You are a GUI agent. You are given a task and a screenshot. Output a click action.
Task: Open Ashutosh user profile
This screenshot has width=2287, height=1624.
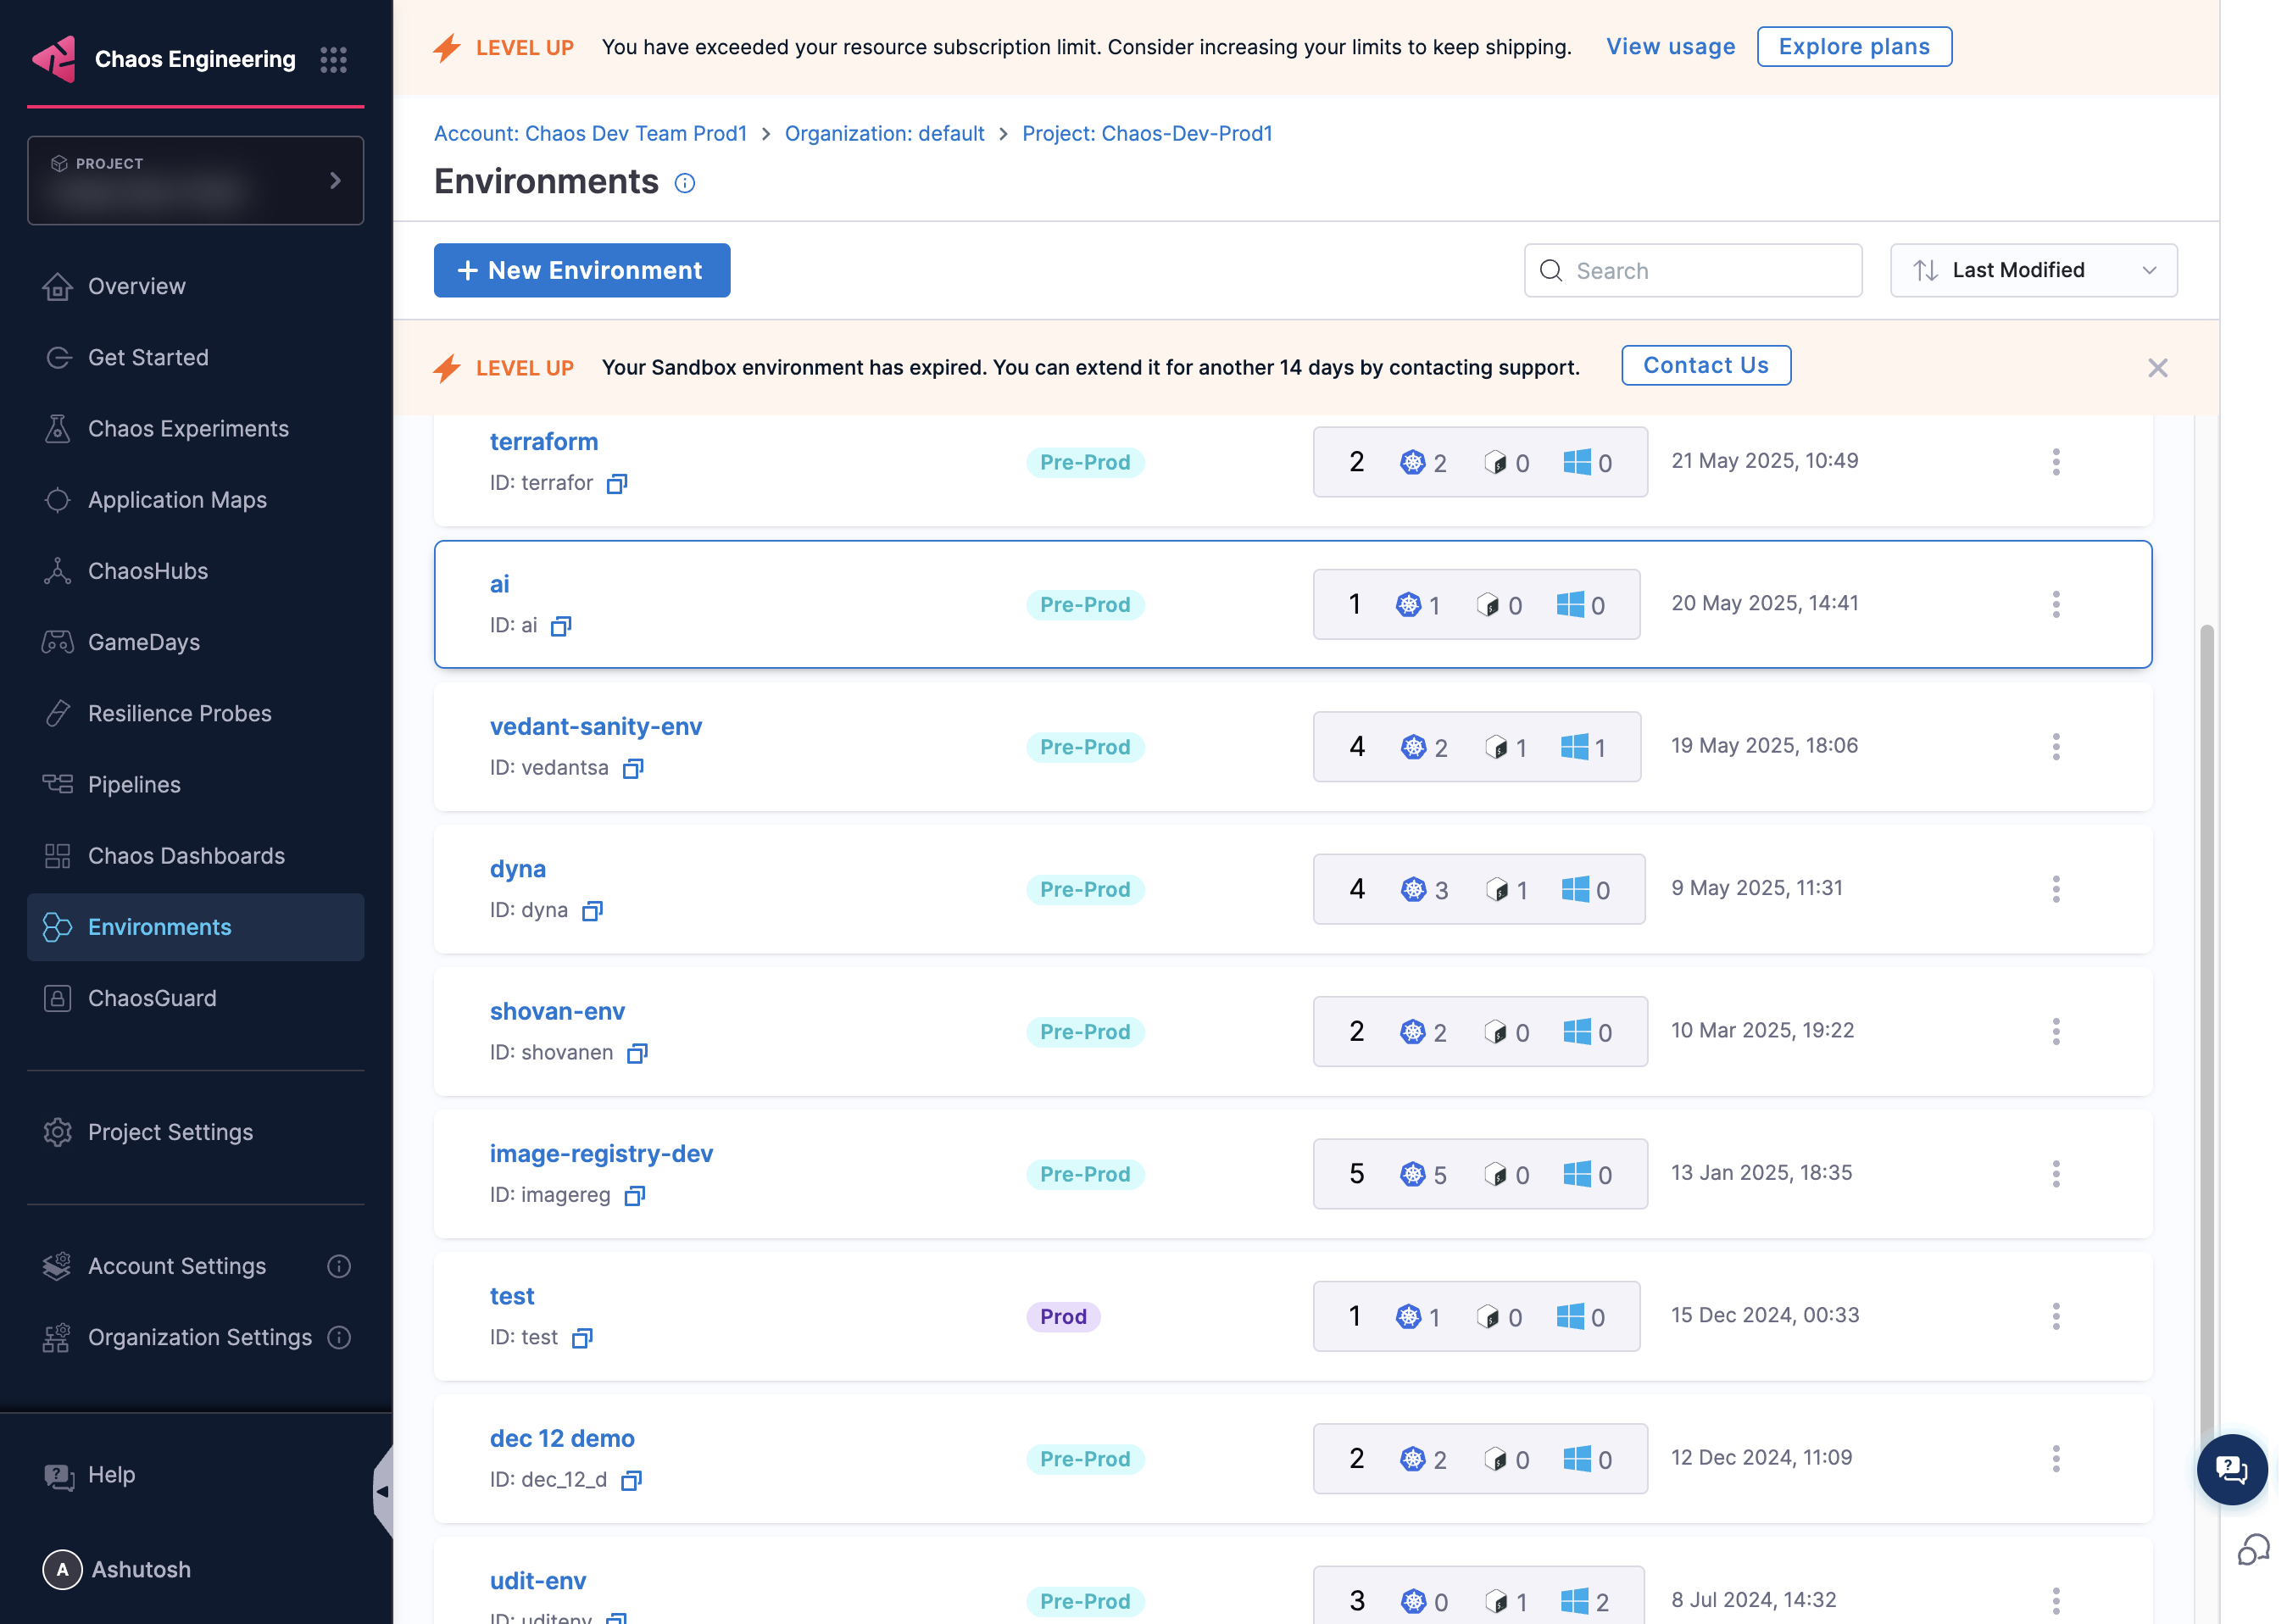click(x=118, y=1570)
